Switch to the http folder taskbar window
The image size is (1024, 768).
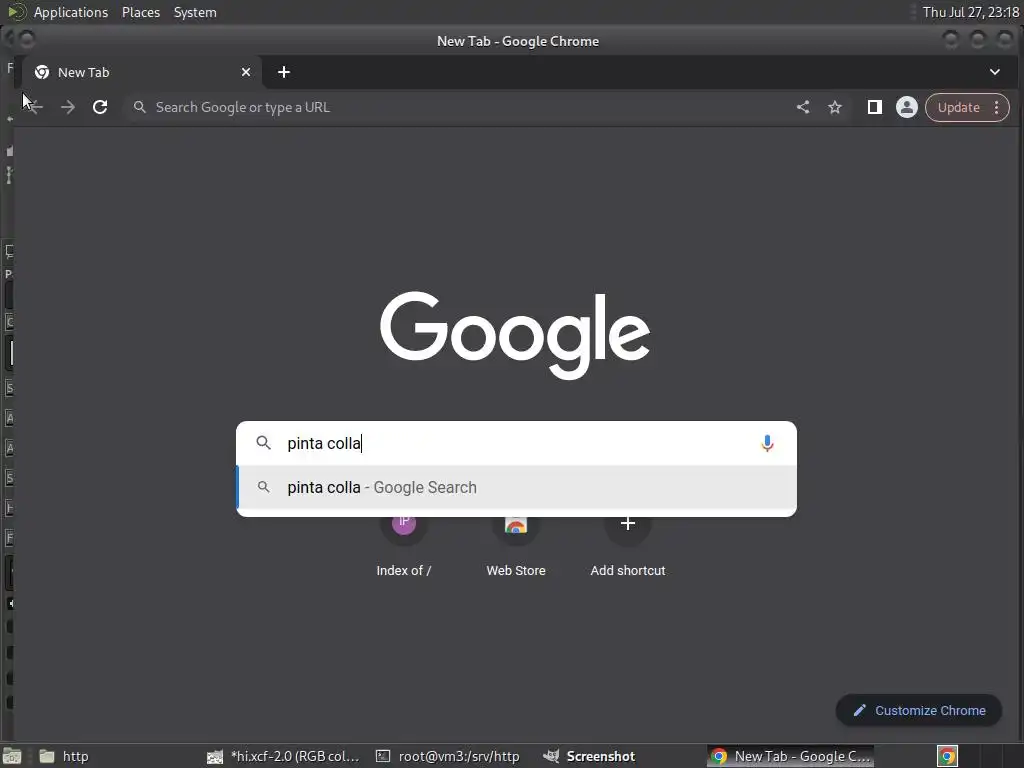(65, 756)
